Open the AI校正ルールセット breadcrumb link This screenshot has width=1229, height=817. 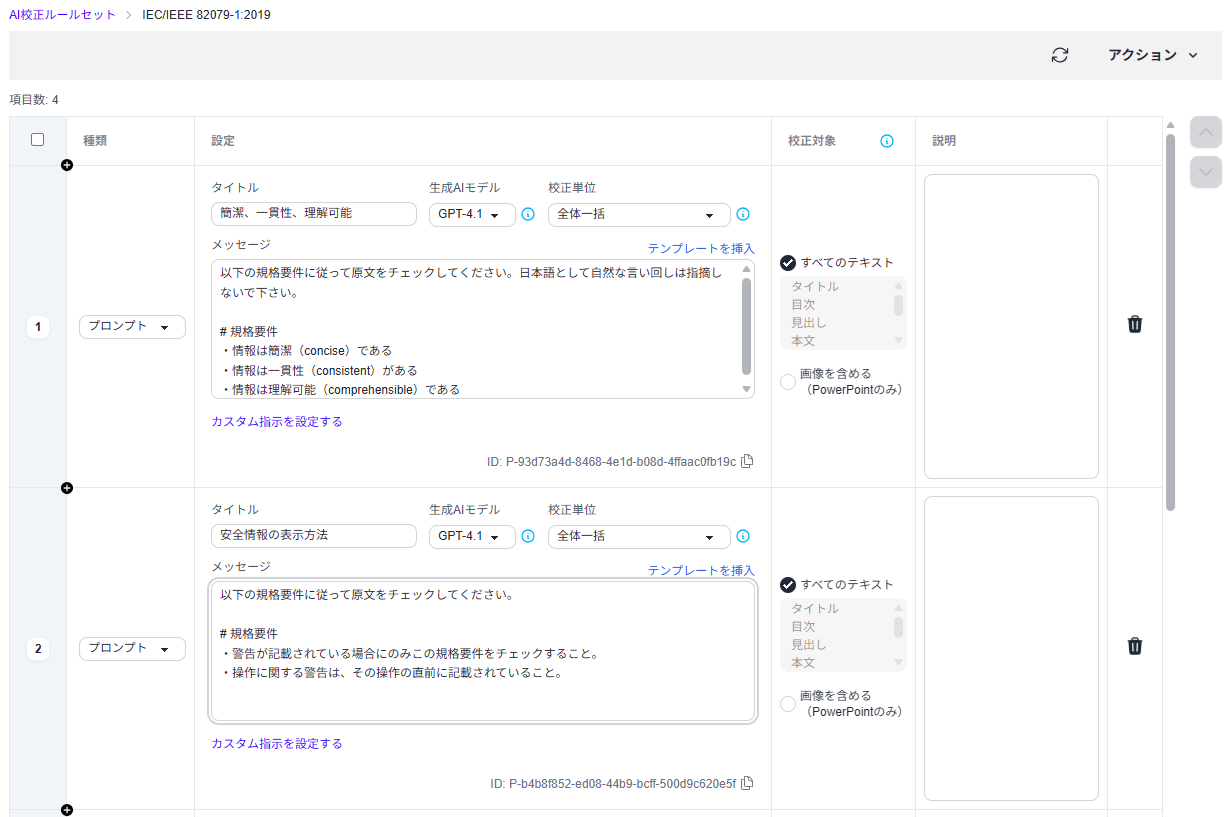[x=62, y=15]
